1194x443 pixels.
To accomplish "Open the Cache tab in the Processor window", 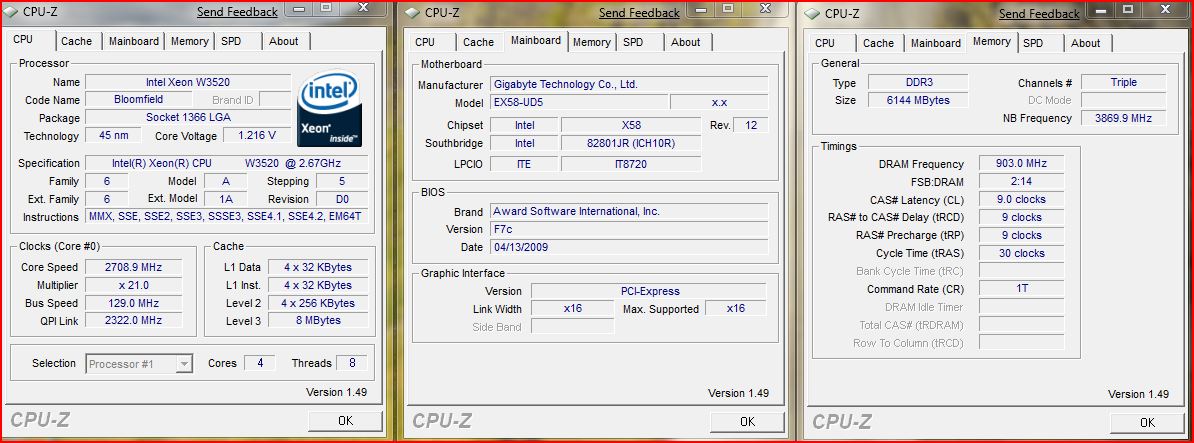I will point(76,41).
